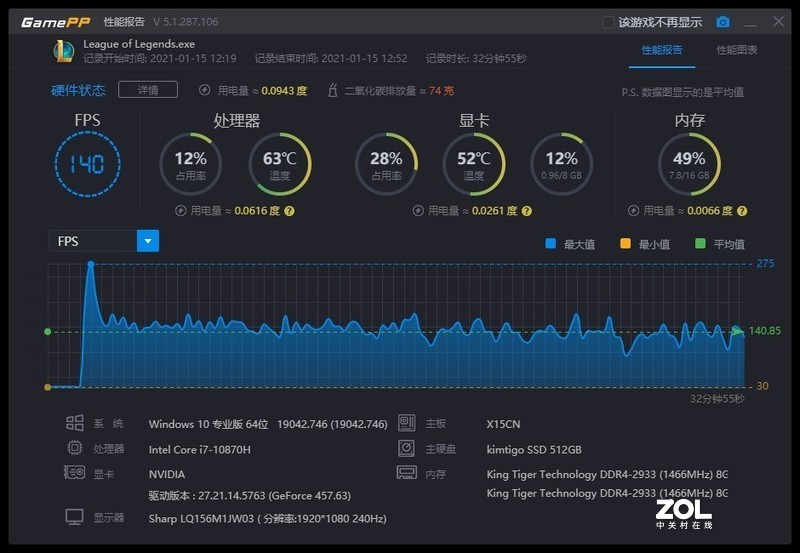Click the 硬件状态 heading
Viewport: 800px width, 553px height.
click(78, 90)
